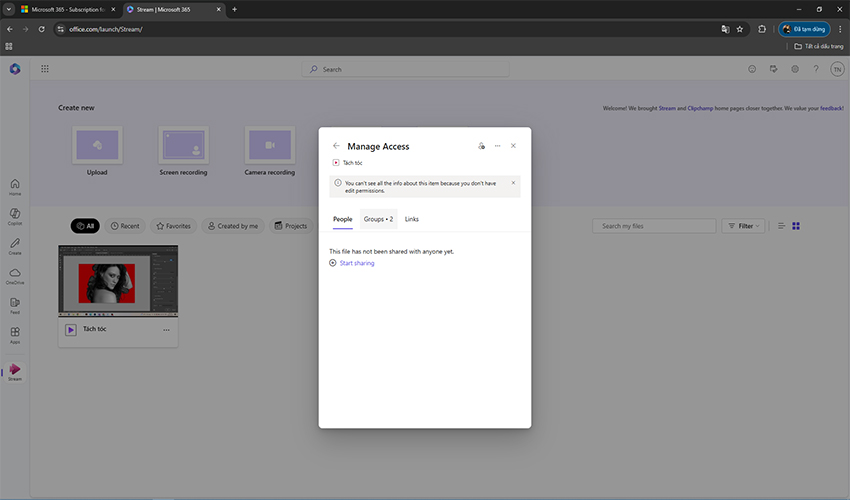Open the all bookmarks folder
The image size is (850, 500).
coord(819,47)
